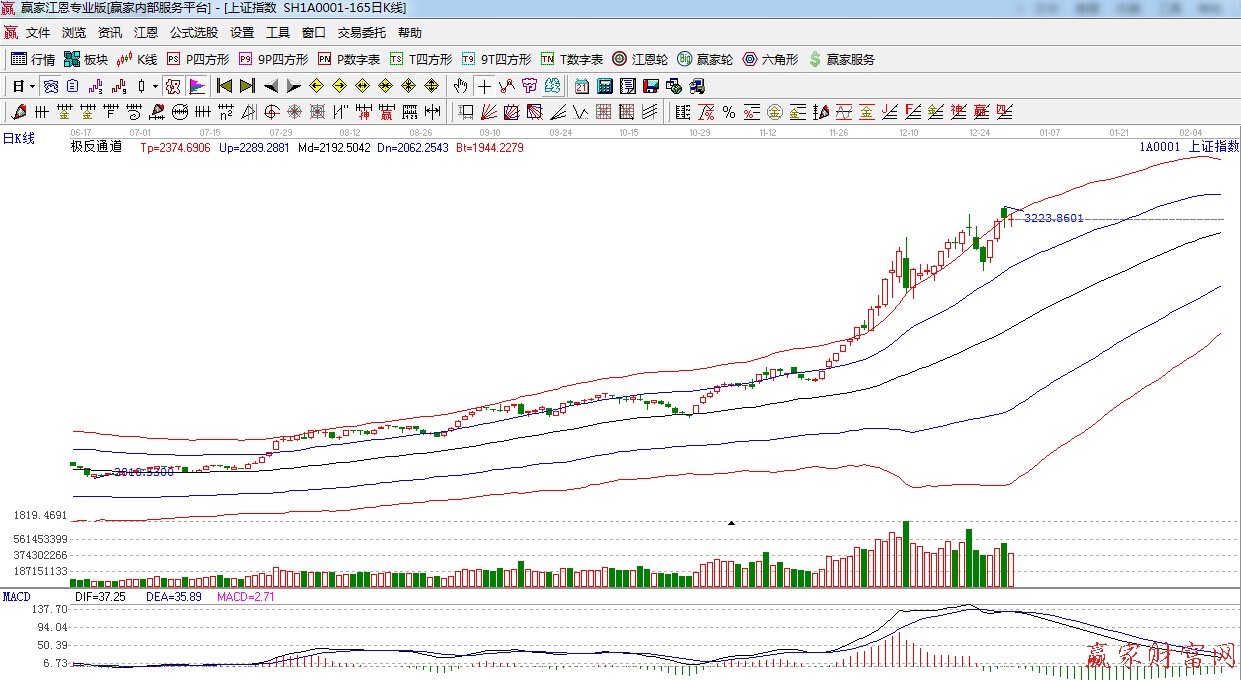
Task: Click the red floppy disk save icon
Action: point(651,86)
